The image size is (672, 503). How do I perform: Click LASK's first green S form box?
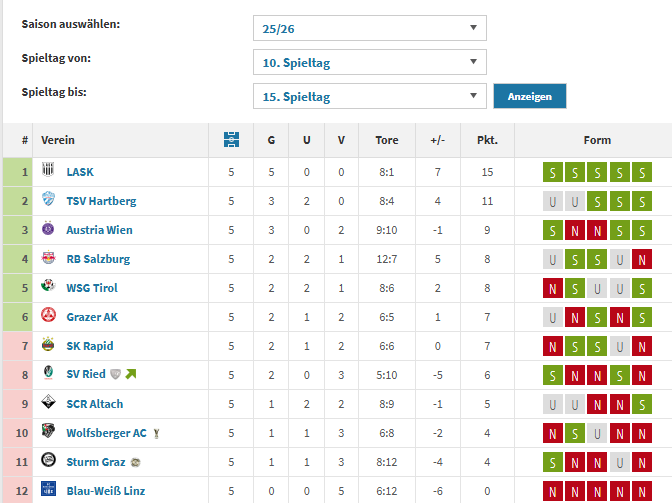click(x=551, y=172)
